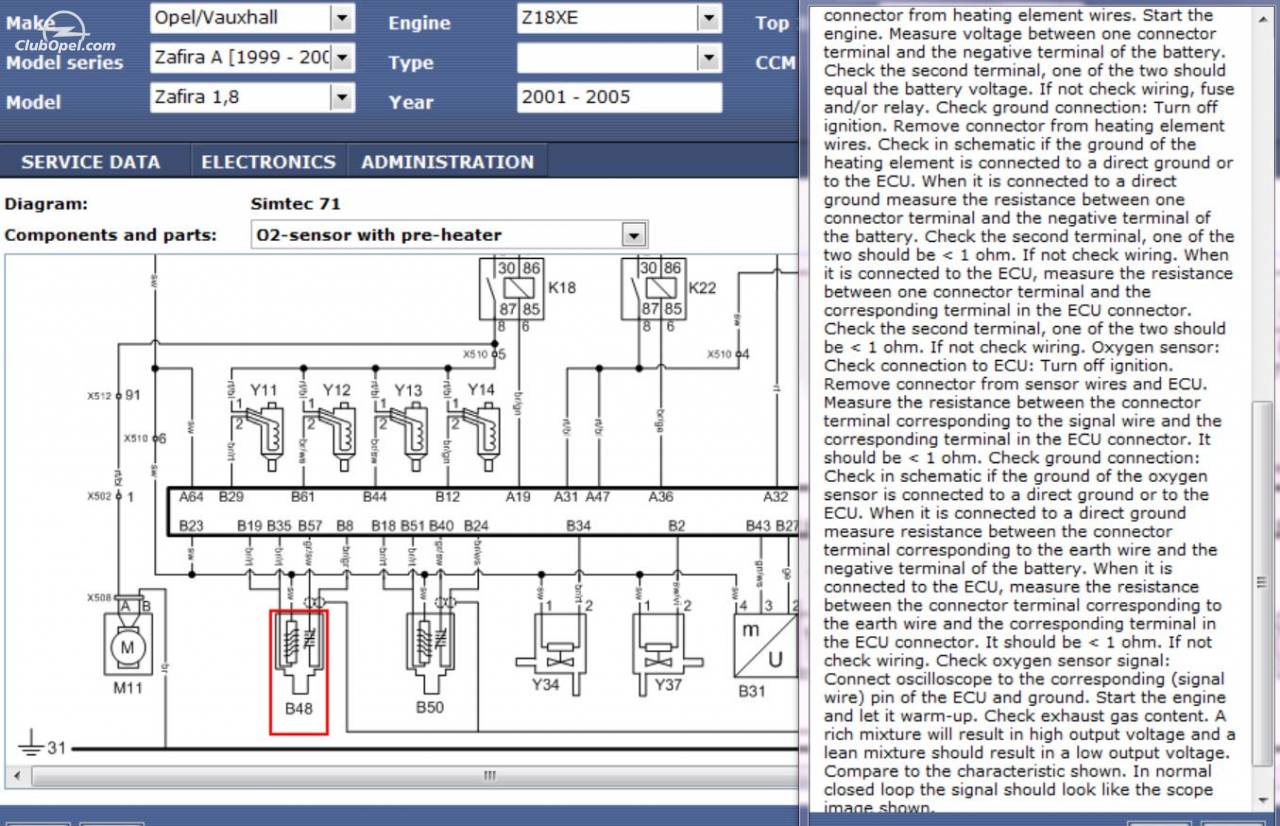This screenshot has height=826, width=1280.
Task: Click ECU pin label B23
Action: (x=191, y=525)
